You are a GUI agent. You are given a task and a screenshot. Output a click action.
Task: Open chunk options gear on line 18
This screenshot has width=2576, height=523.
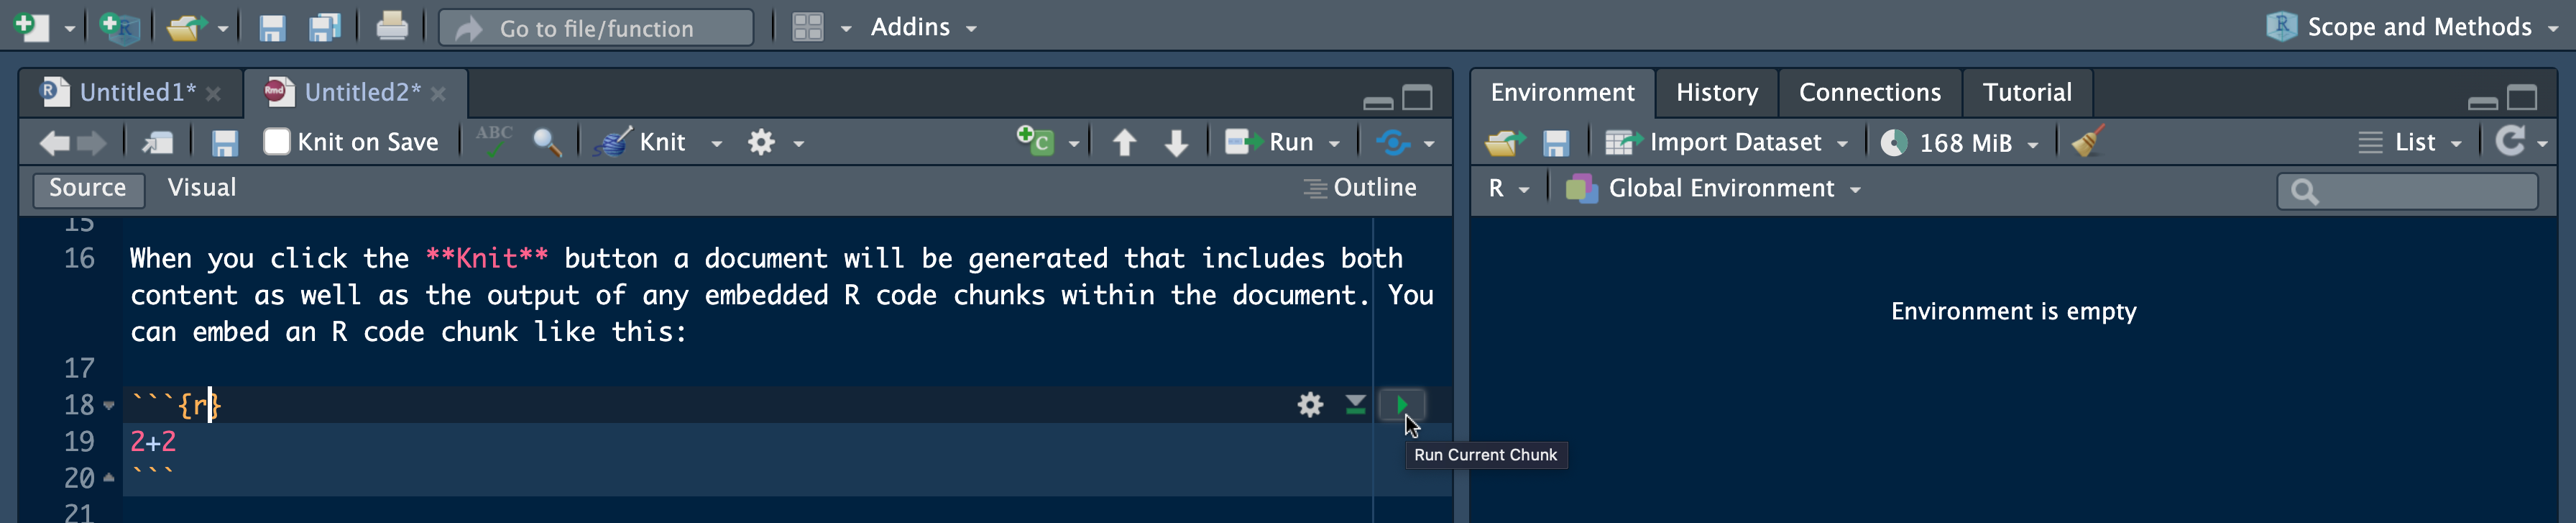[1310, 405]
